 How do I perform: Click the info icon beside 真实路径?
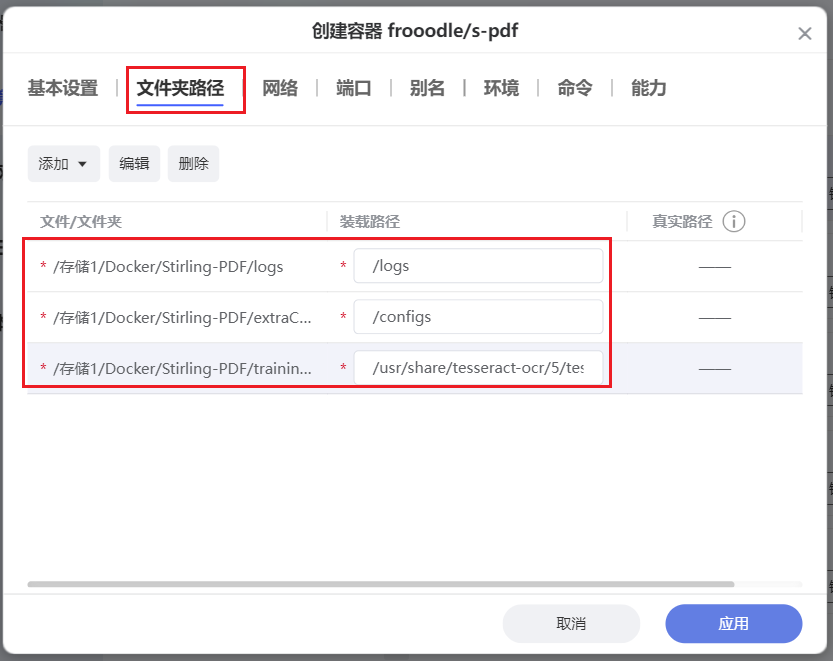[734, 222]
